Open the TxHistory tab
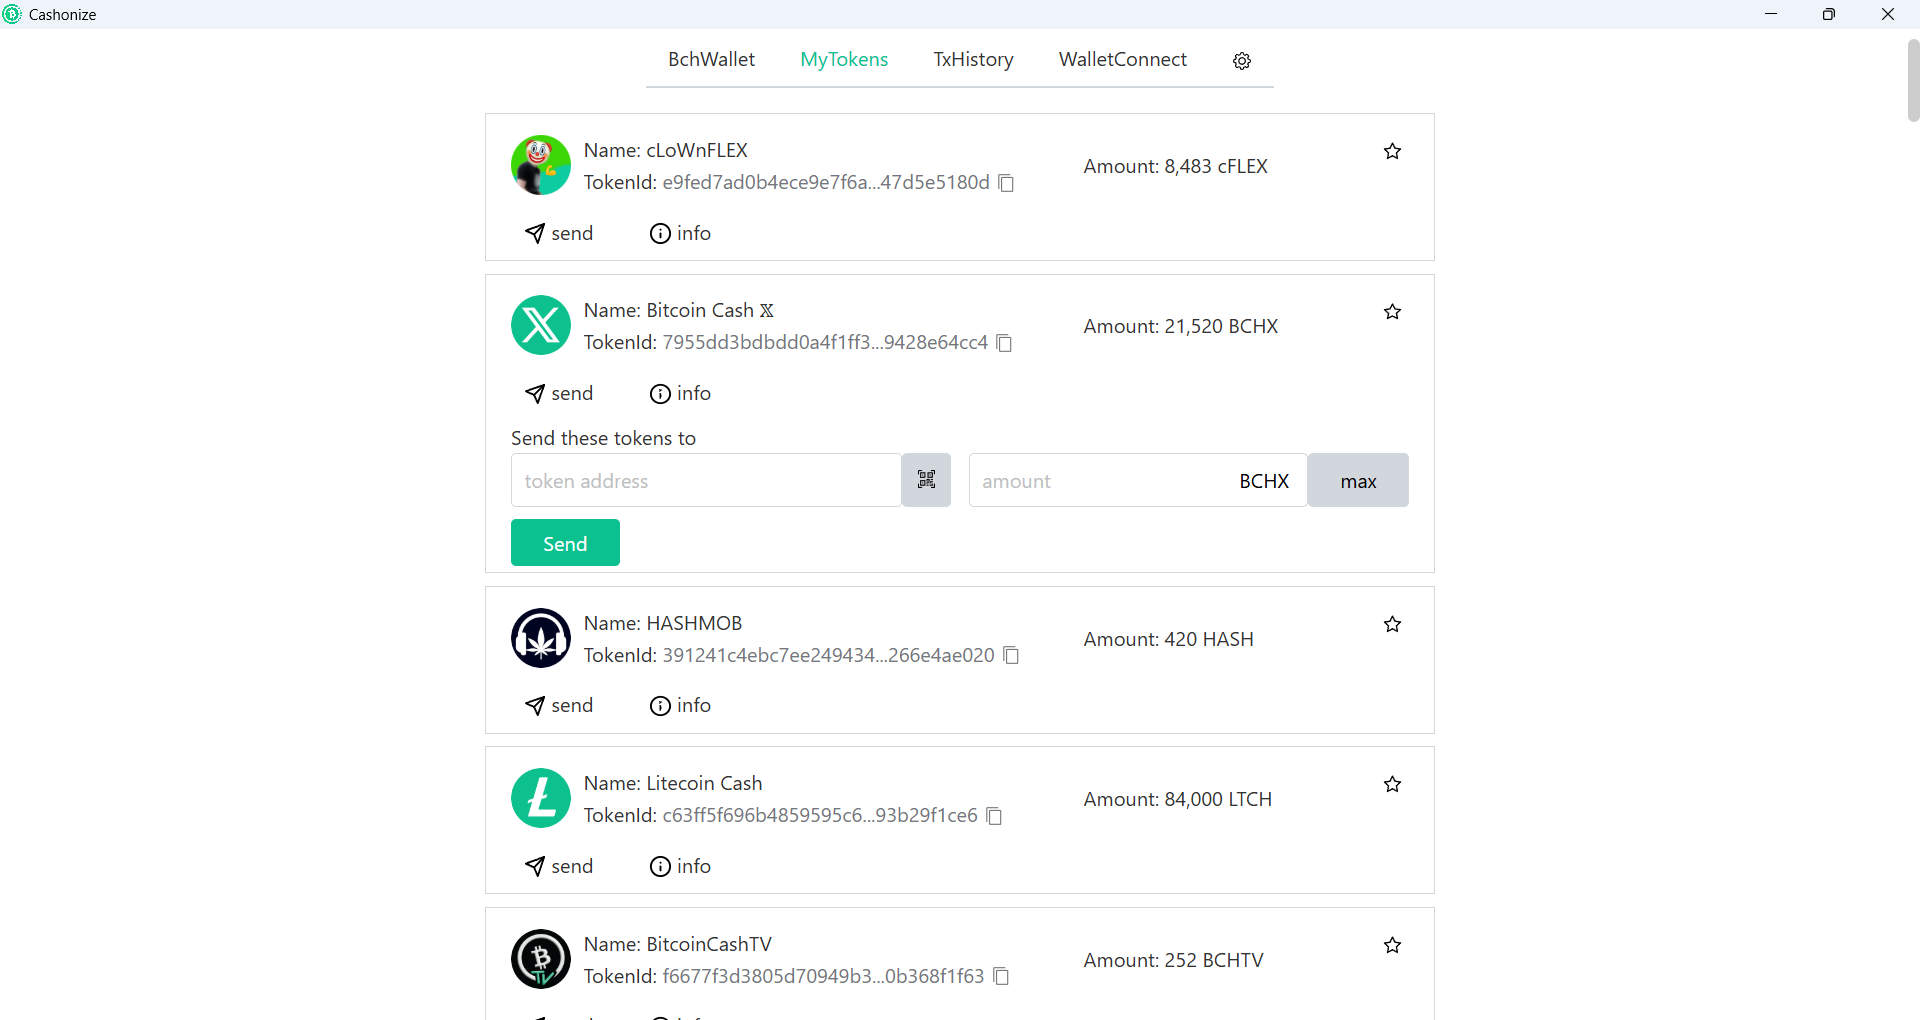The width and height of the screenshot is (1920, 1020). (x=973, y=60)
